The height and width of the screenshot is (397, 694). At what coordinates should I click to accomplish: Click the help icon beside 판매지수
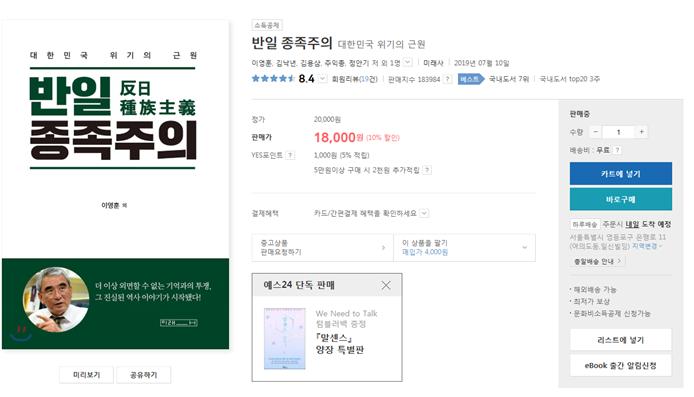pyautogui.click(x=448, y=79)
